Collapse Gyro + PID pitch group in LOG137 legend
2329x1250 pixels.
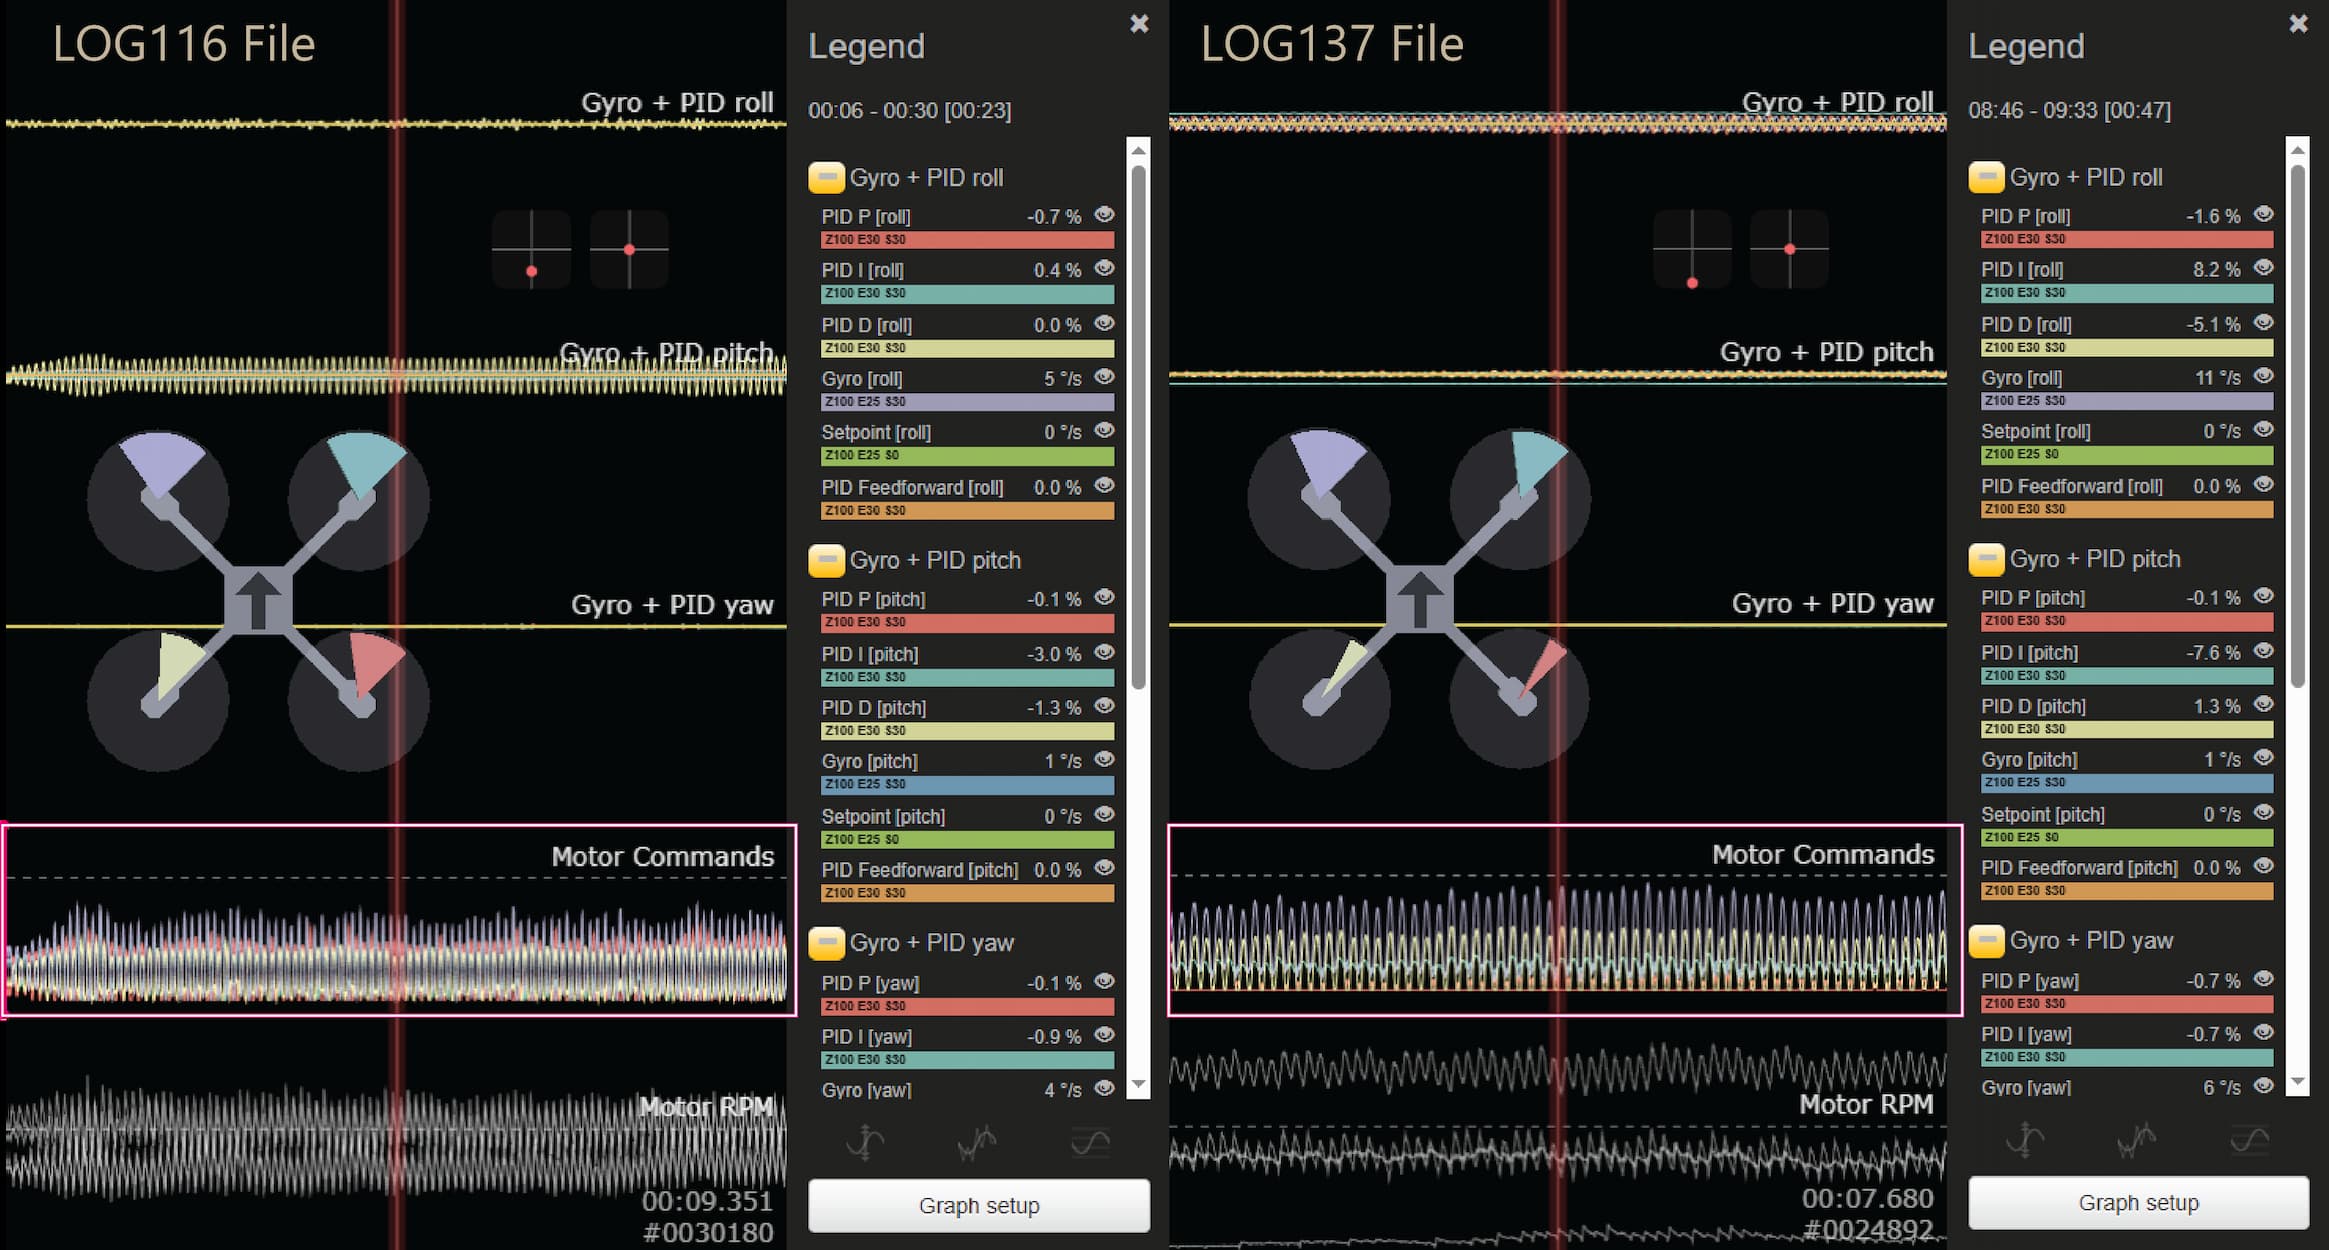coord(1986,559)
